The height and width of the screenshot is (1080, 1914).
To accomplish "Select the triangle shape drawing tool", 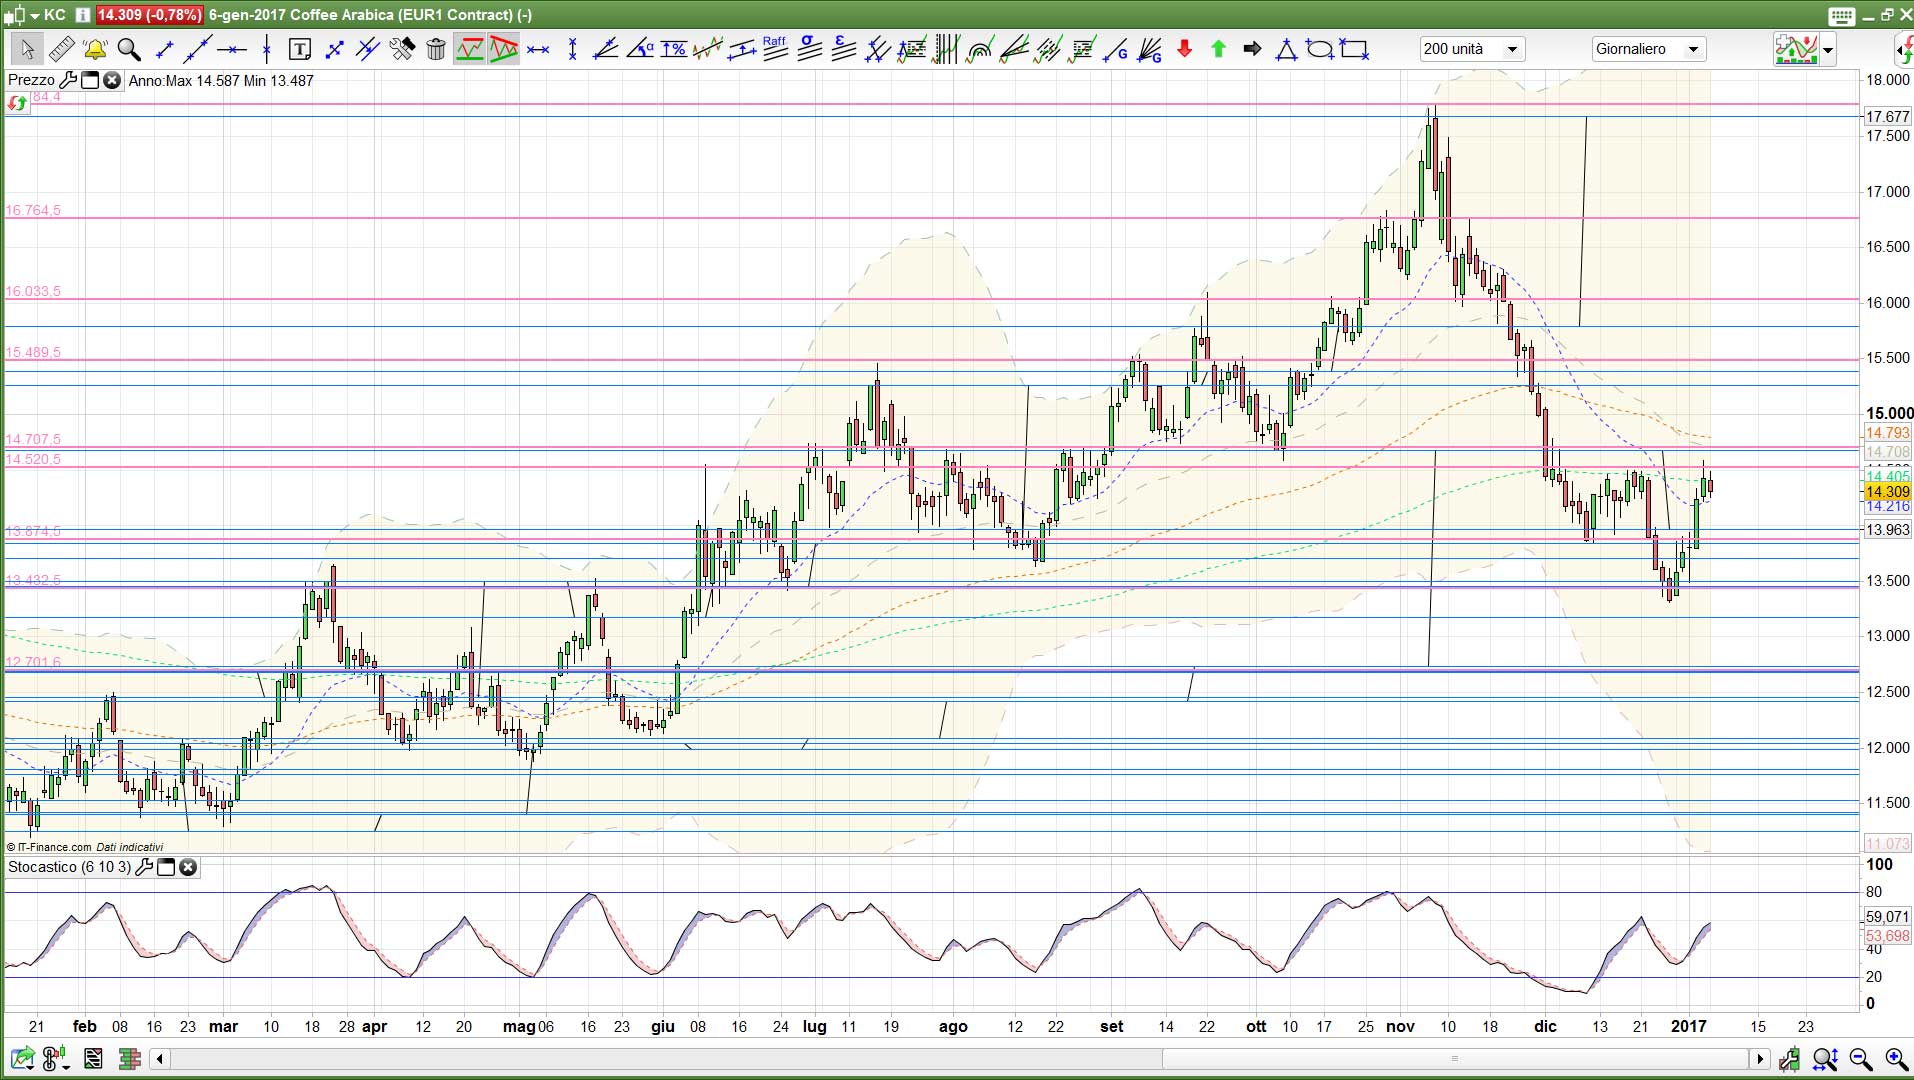I will click(1287, 49).
